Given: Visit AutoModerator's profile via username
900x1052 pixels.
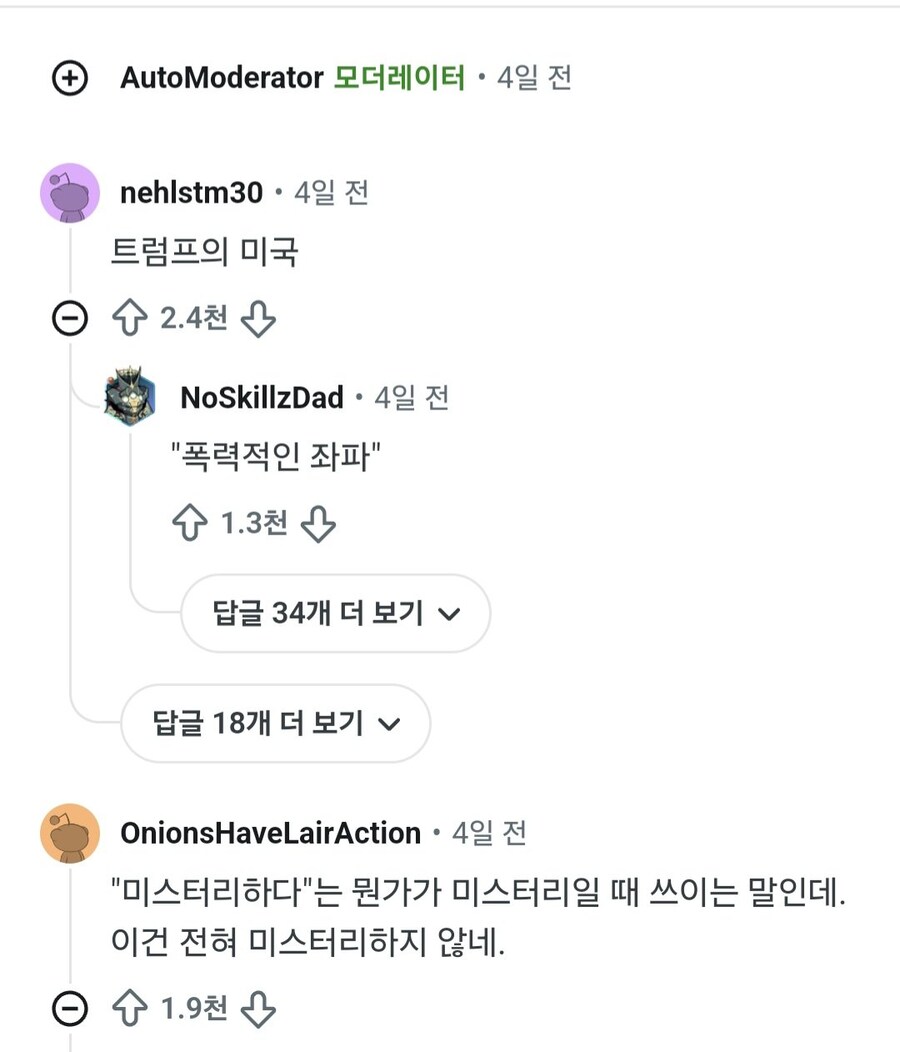Looking at the screenshot, I should 221,78.
